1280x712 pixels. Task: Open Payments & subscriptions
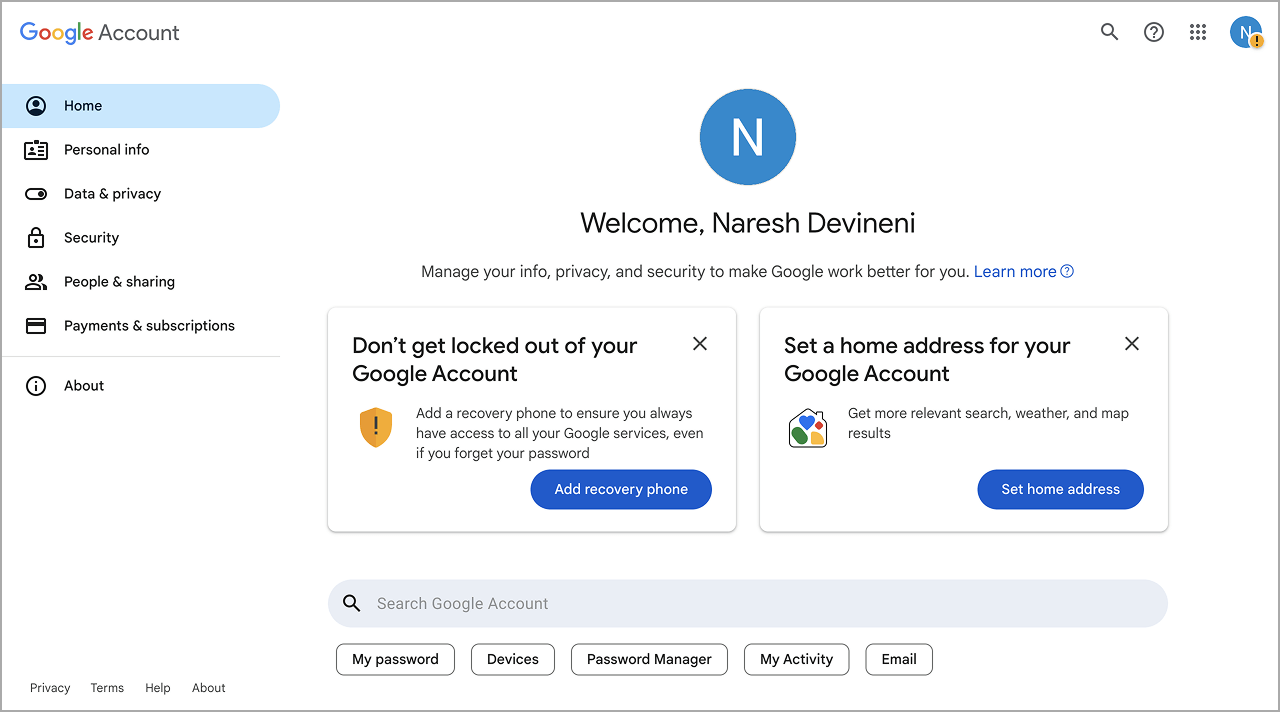click(141, 326)
